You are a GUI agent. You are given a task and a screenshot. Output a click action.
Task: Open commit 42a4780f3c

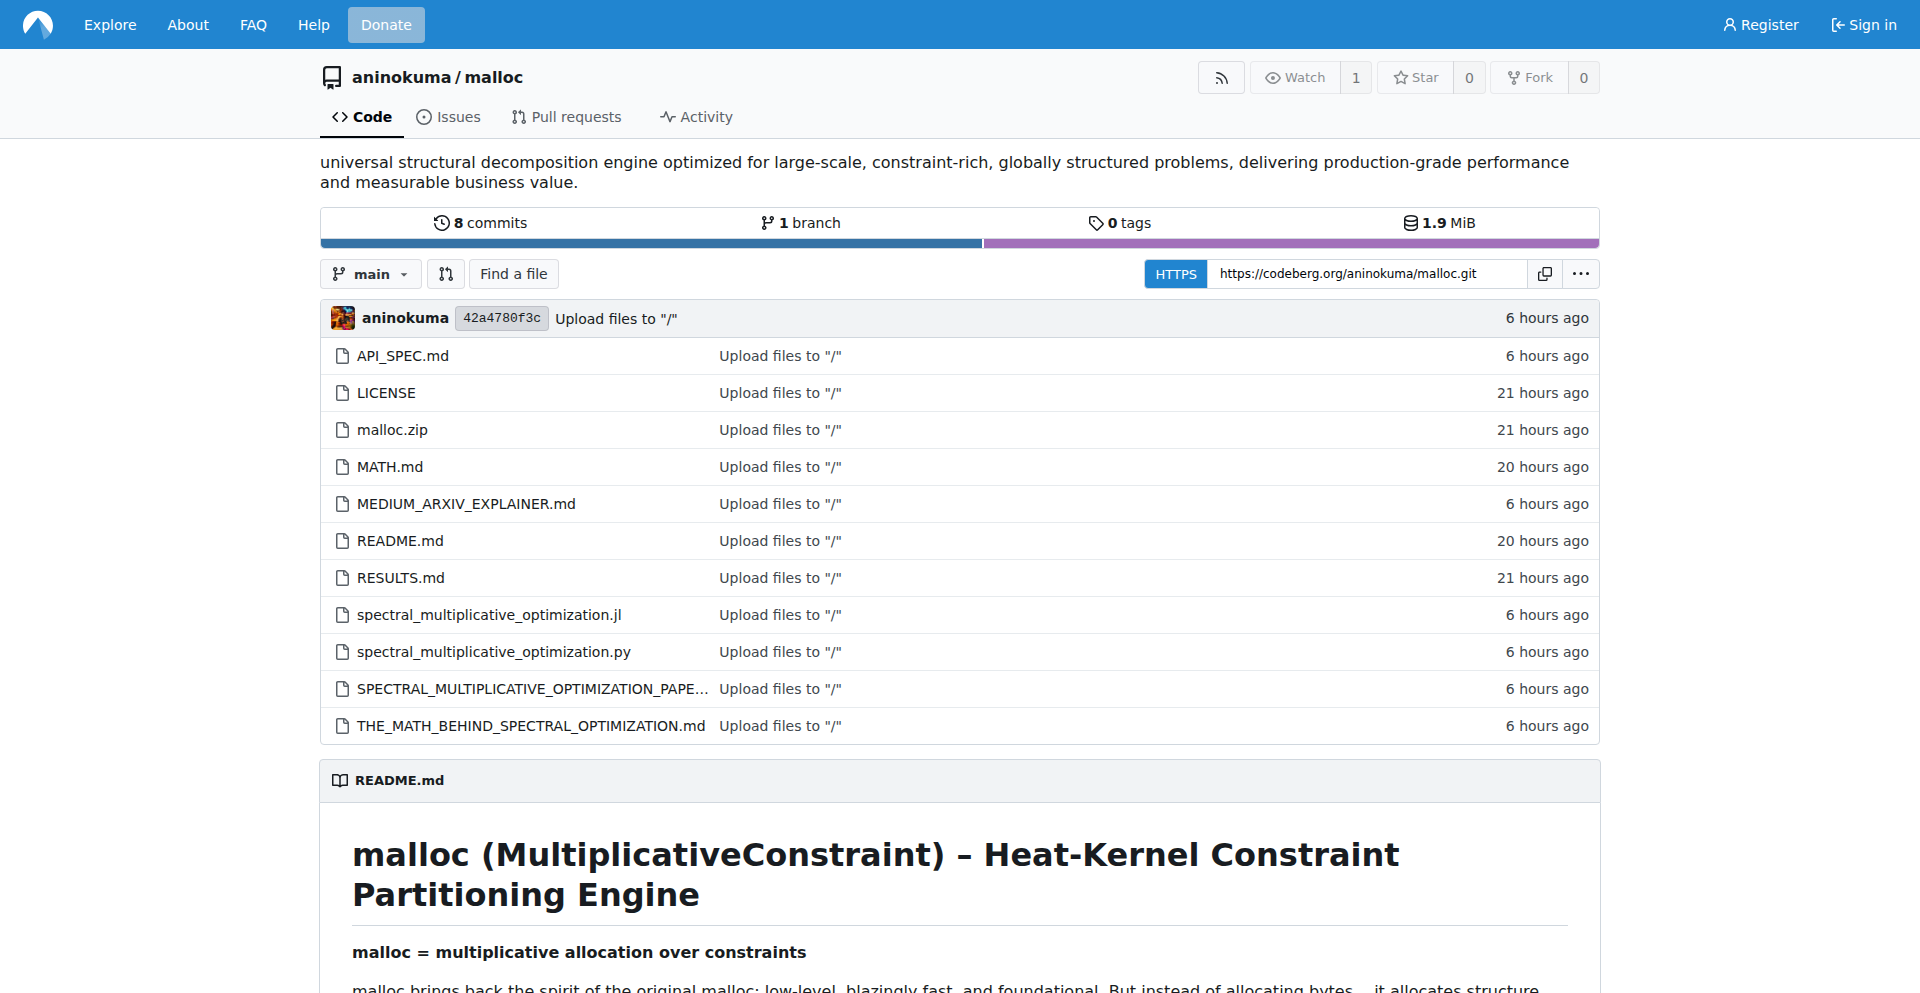tap(501, 318)
